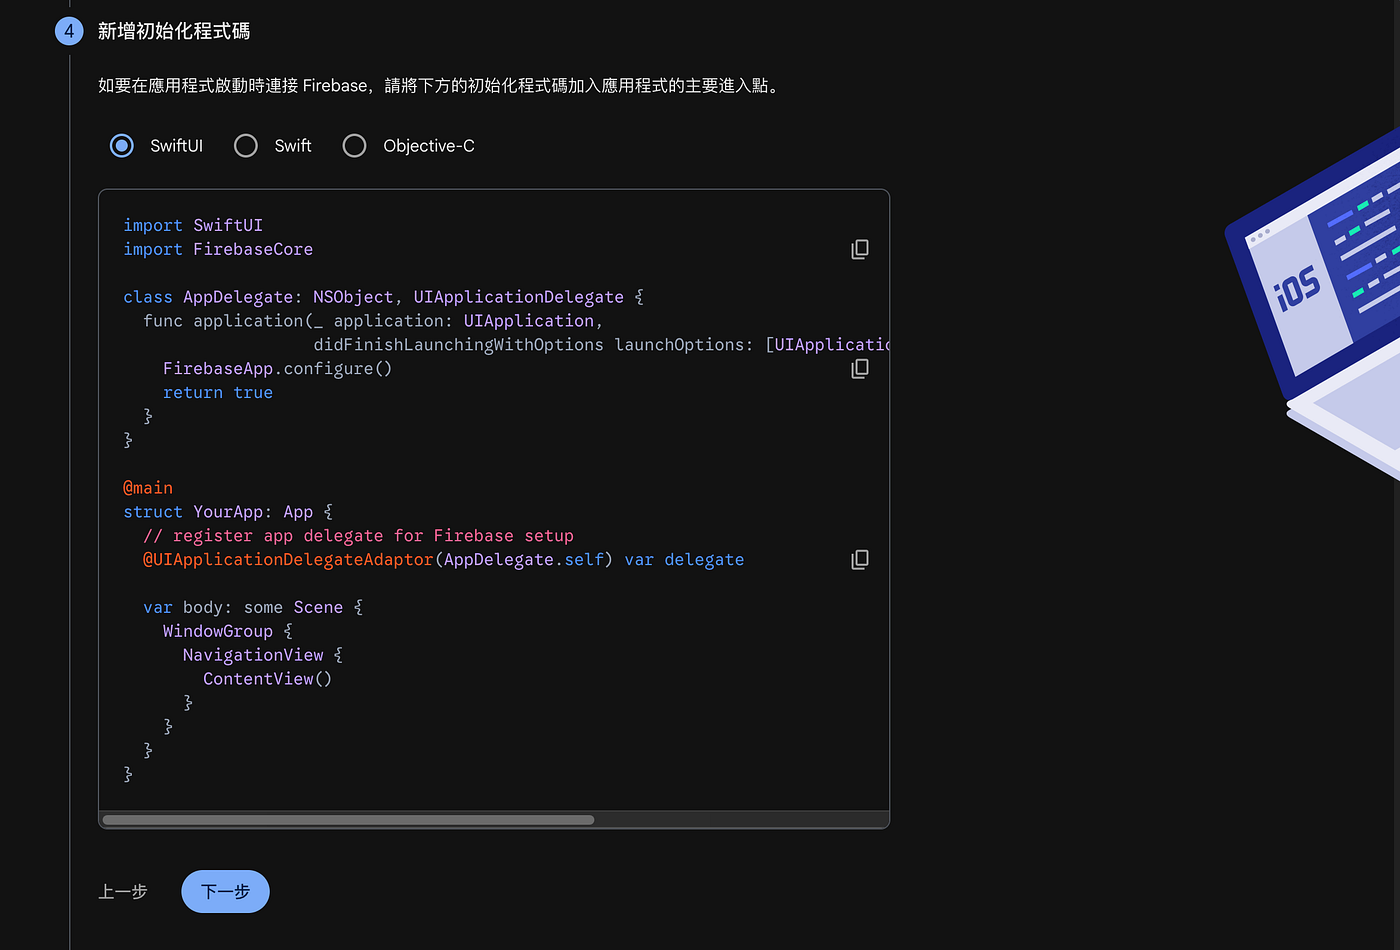Select the Objective-C radio option
The height and width of the screenshot is (950, 1400).
click(355, 146)
